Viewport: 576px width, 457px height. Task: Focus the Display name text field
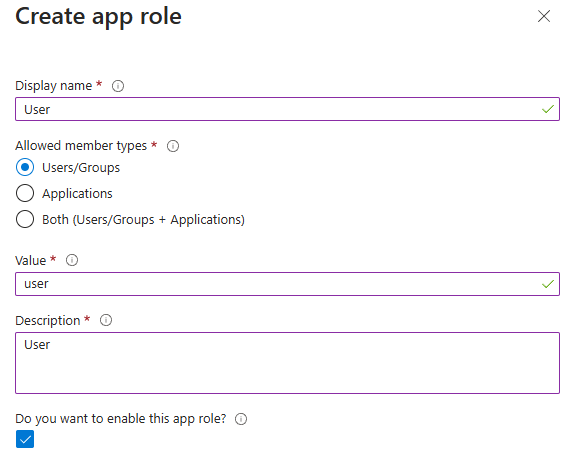click(287, 109)
